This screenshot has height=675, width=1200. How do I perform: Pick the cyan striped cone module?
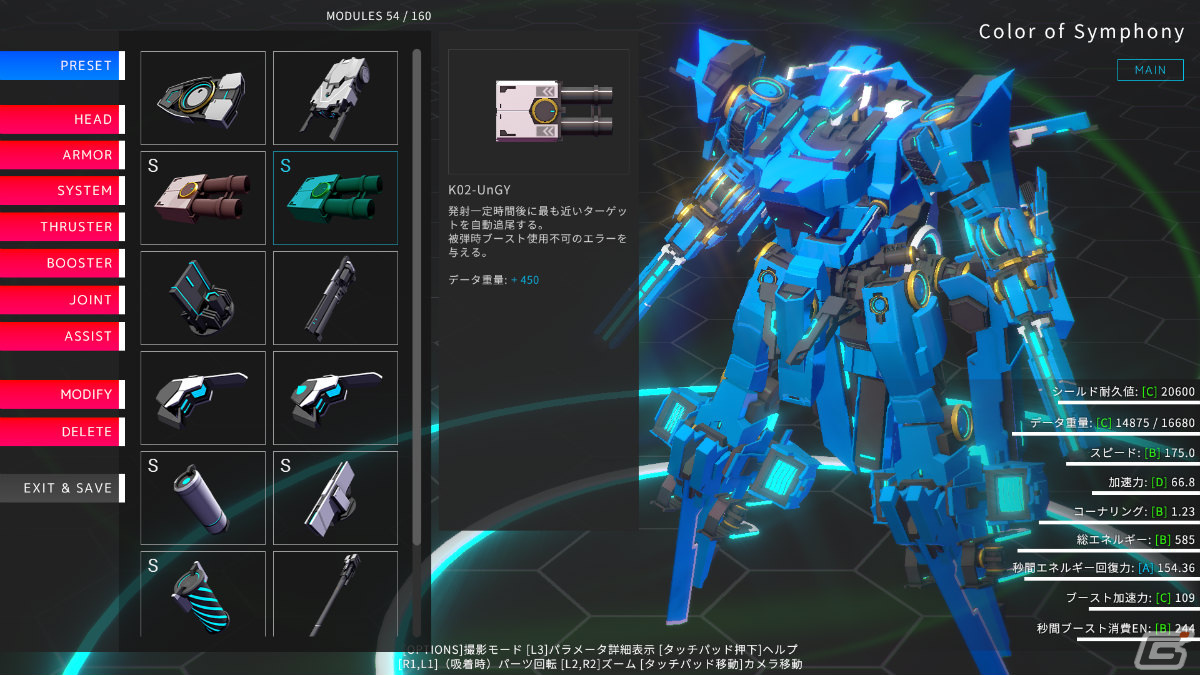pos(203,594)
